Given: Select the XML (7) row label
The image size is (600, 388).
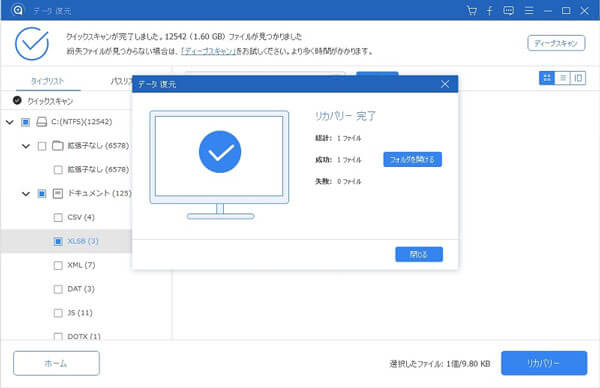Looking at the screenshot, I should click(x=81, y=265).
